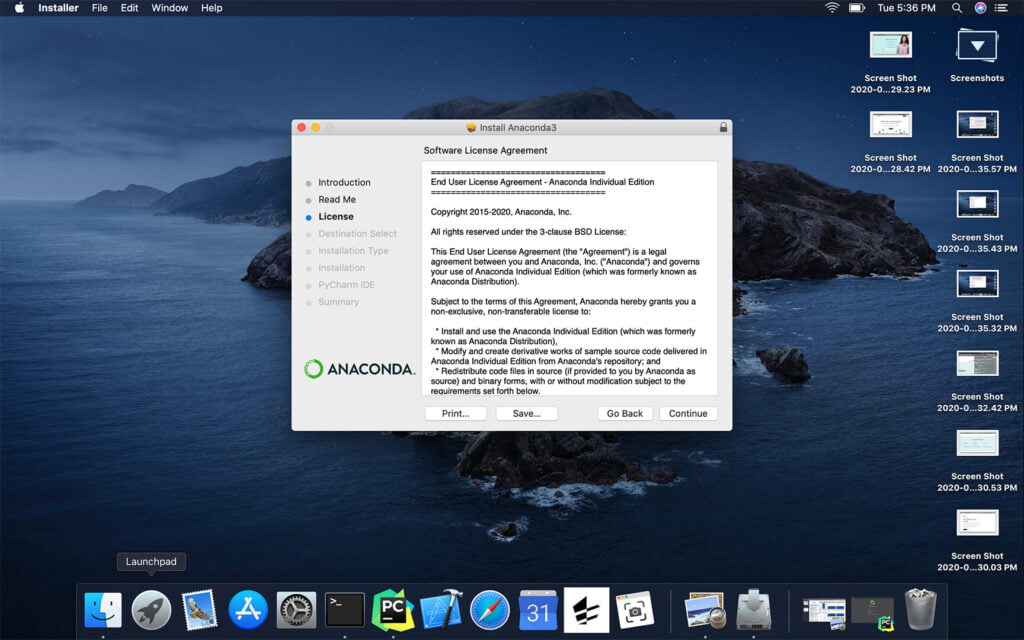Image resolution: width=1024 pixels, height=640 pixels.
Task: Click Continue to accept and proceed
Action: click(x=688, y=413)
